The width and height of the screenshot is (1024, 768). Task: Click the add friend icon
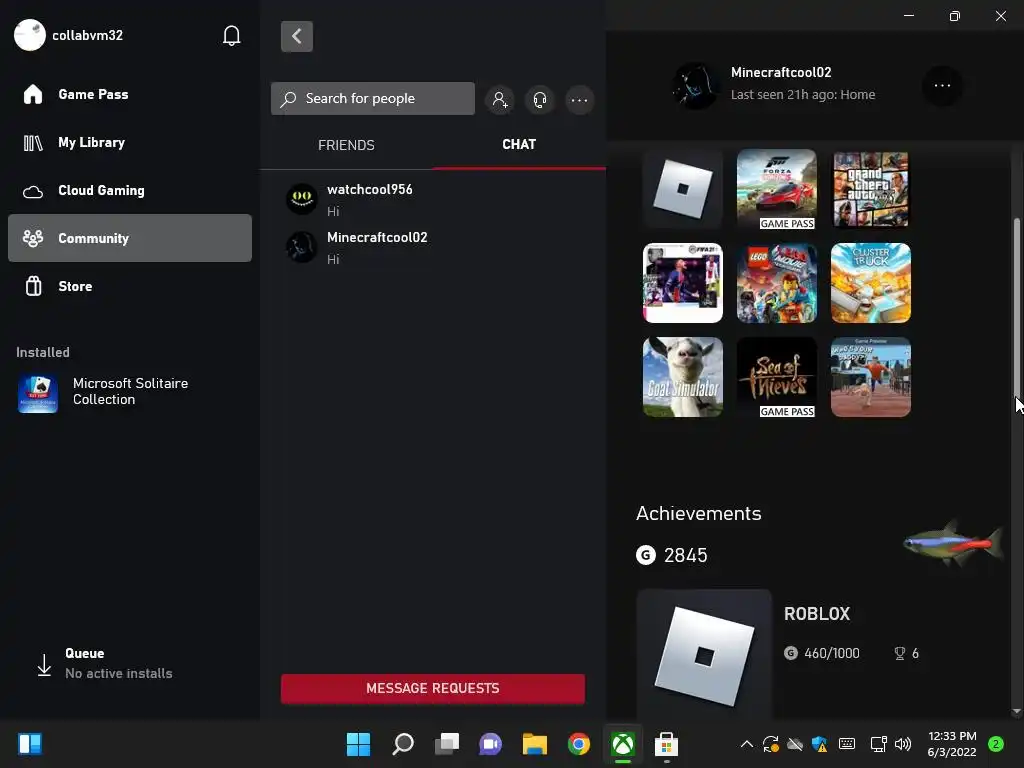pos(500,99)
